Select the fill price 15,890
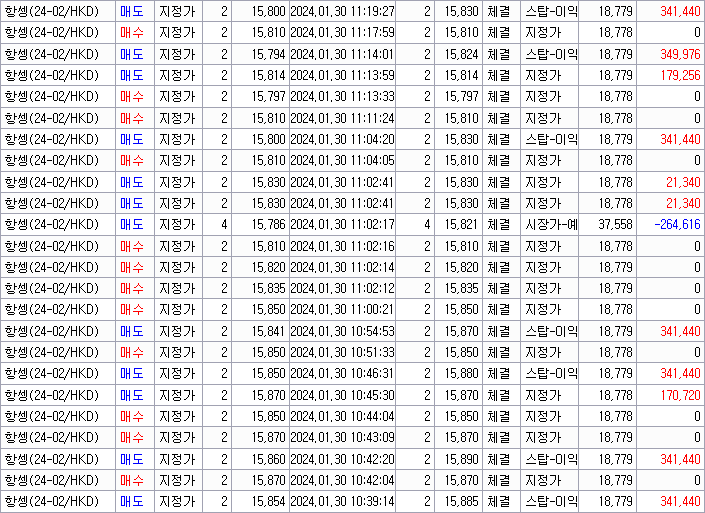This screenshot has height=513, width=705. [461, 459]
